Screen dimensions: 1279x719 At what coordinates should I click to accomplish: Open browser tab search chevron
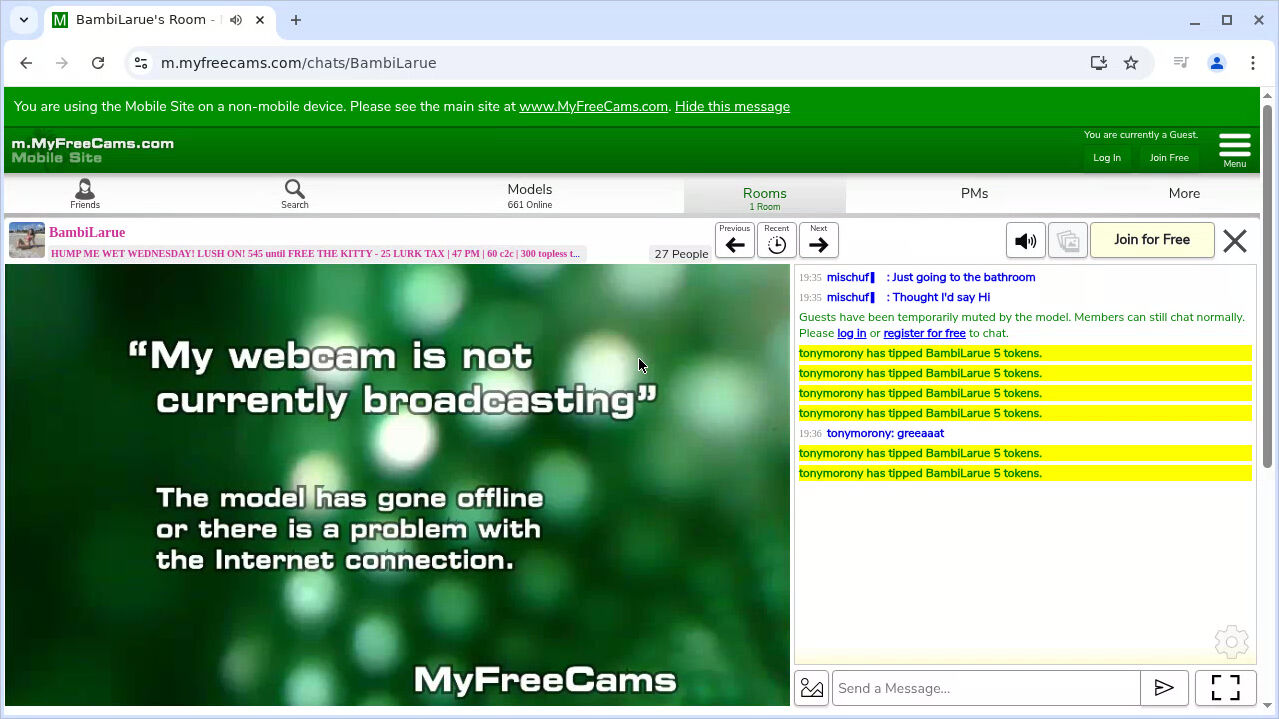click(24, 20)
